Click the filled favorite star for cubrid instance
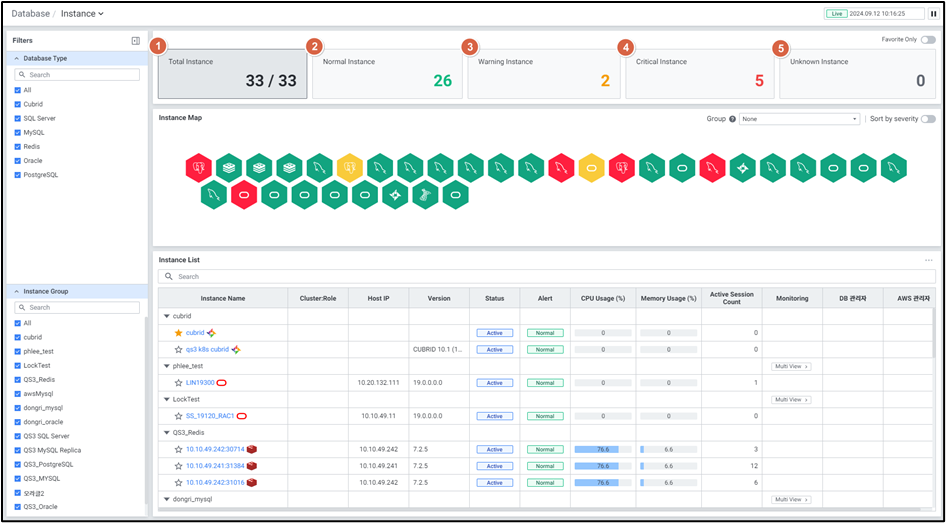The width and height of the screenshot is (946, 523). click(x=178, y=333)
